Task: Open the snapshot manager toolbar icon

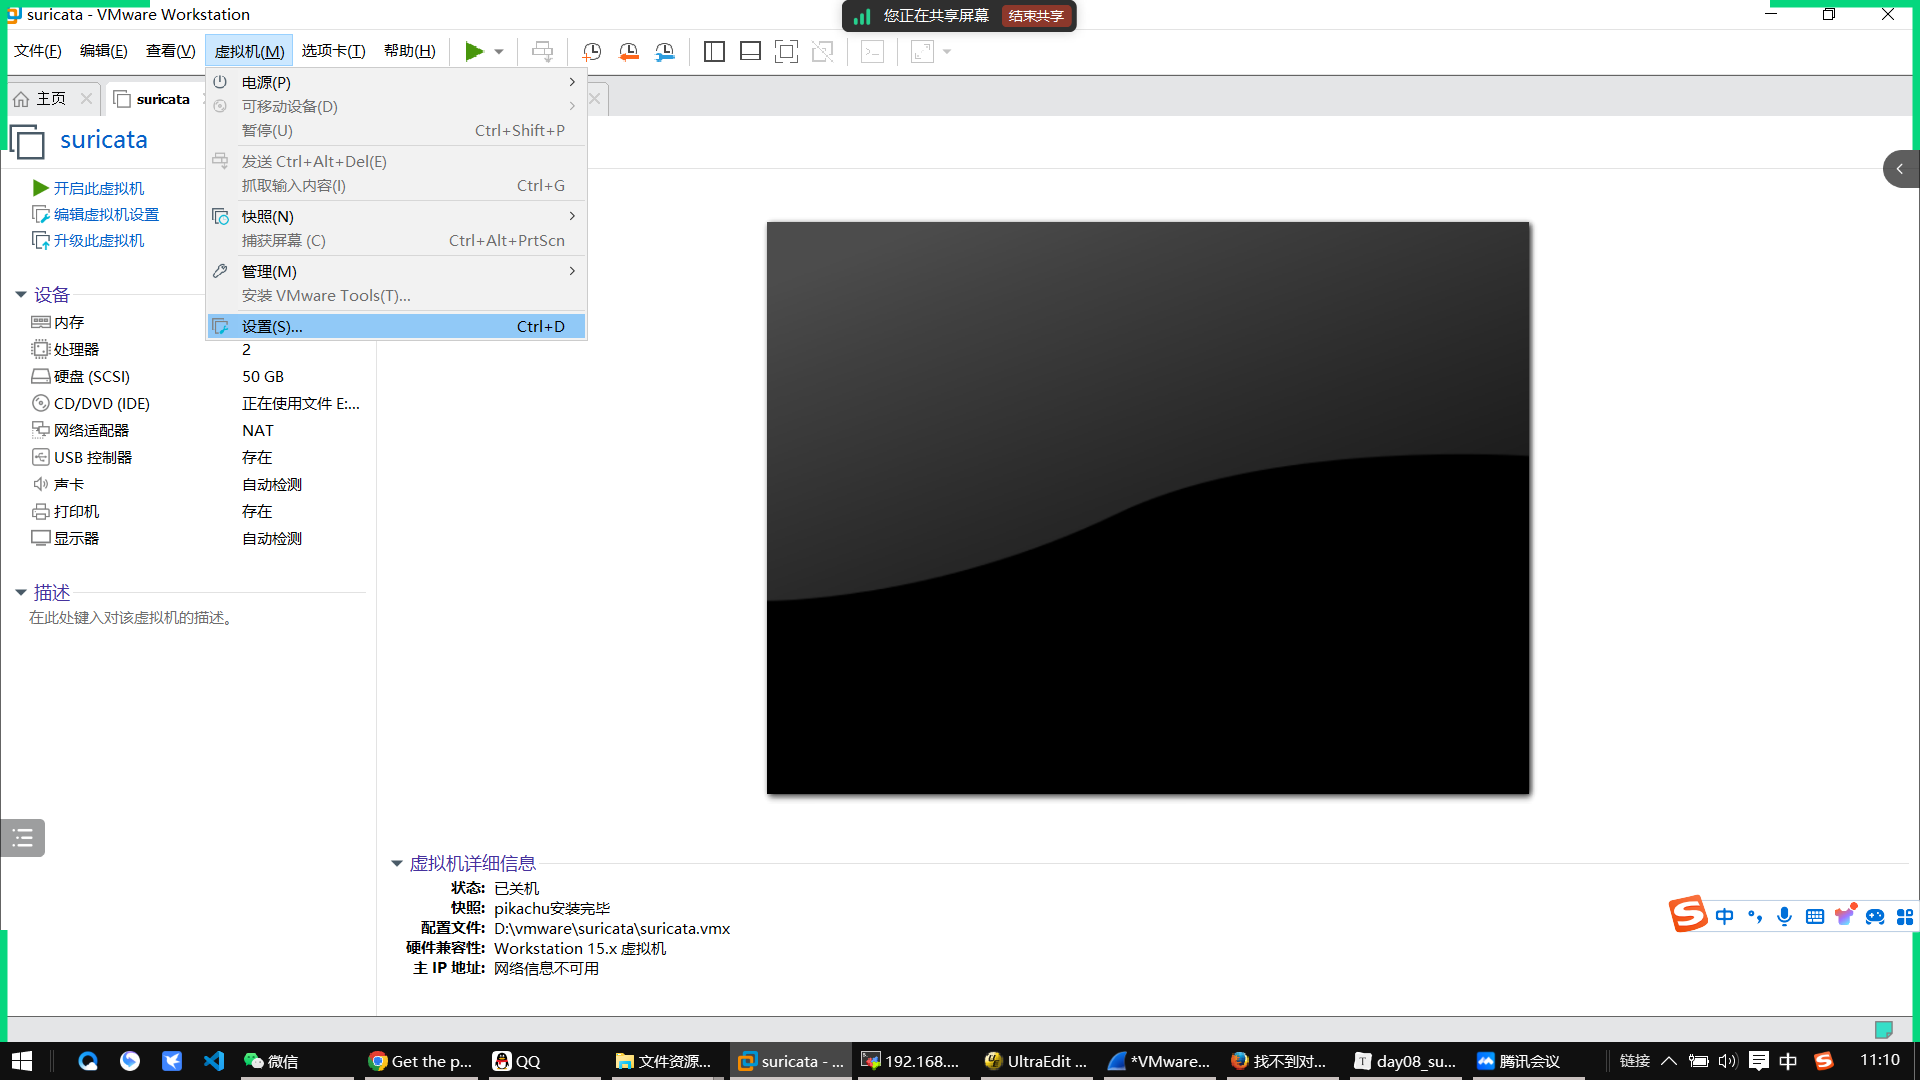Action: click(665, 51)
